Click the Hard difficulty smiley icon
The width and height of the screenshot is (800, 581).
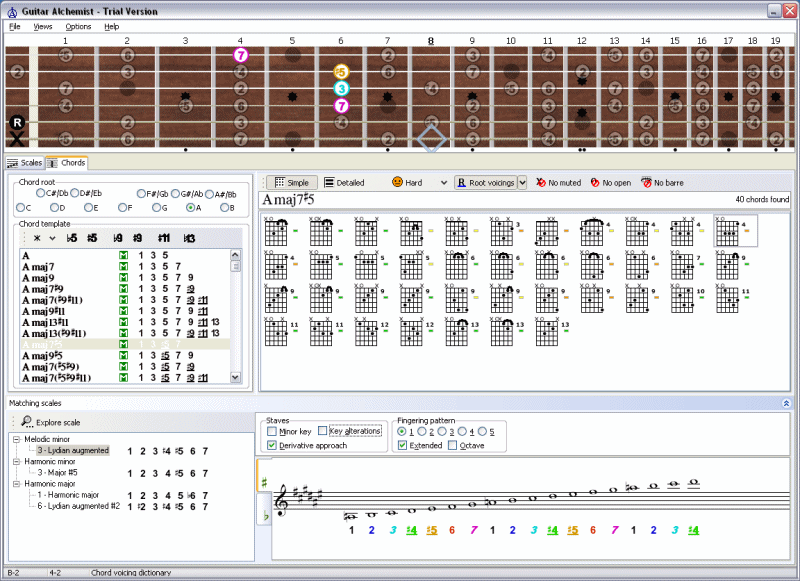(397, 183)
